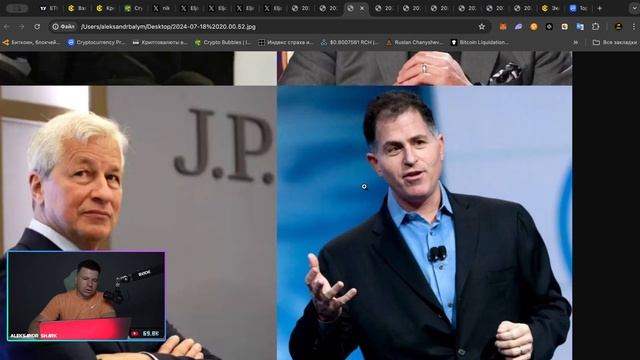Switch to the yellow-icon tab labeled Кр

click(x=105, y=8)
